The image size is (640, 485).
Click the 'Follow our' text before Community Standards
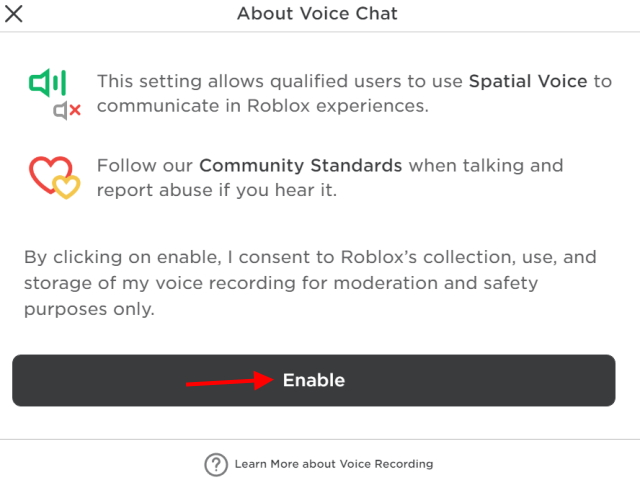click(145, 165)
